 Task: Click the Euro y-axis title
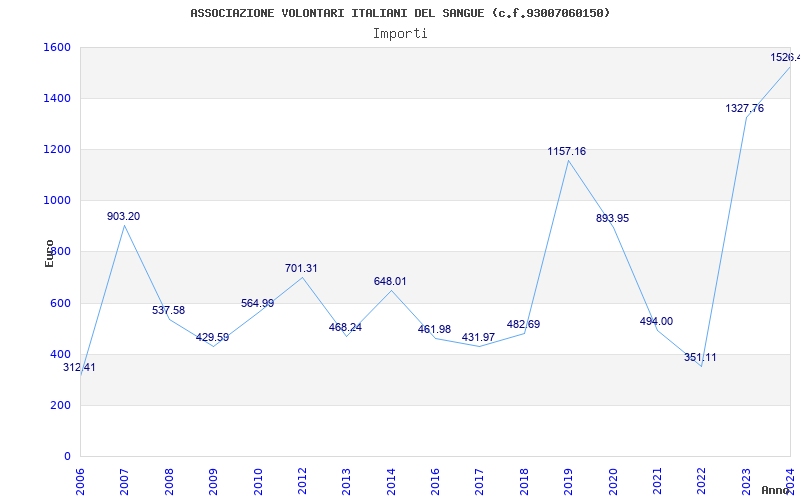(x=49, y=253)
